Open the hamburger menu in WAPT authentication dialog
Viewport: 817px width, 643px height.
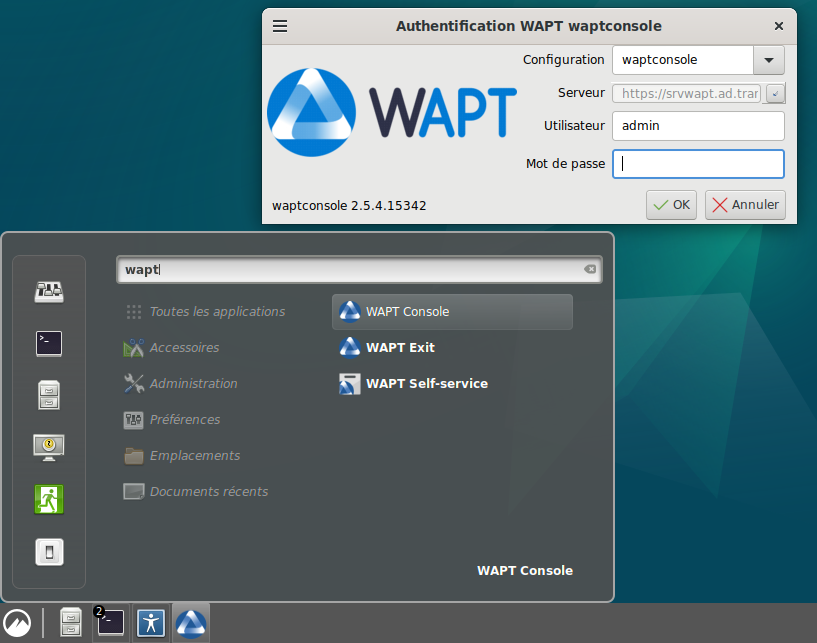(x=280, y=26)
